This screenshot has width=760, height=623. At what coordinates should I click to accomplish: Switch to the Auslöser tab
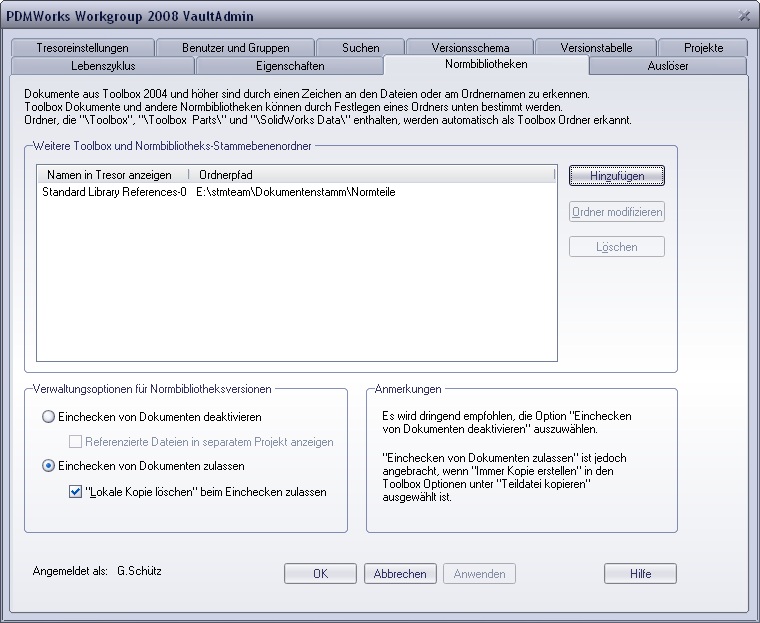667,66
